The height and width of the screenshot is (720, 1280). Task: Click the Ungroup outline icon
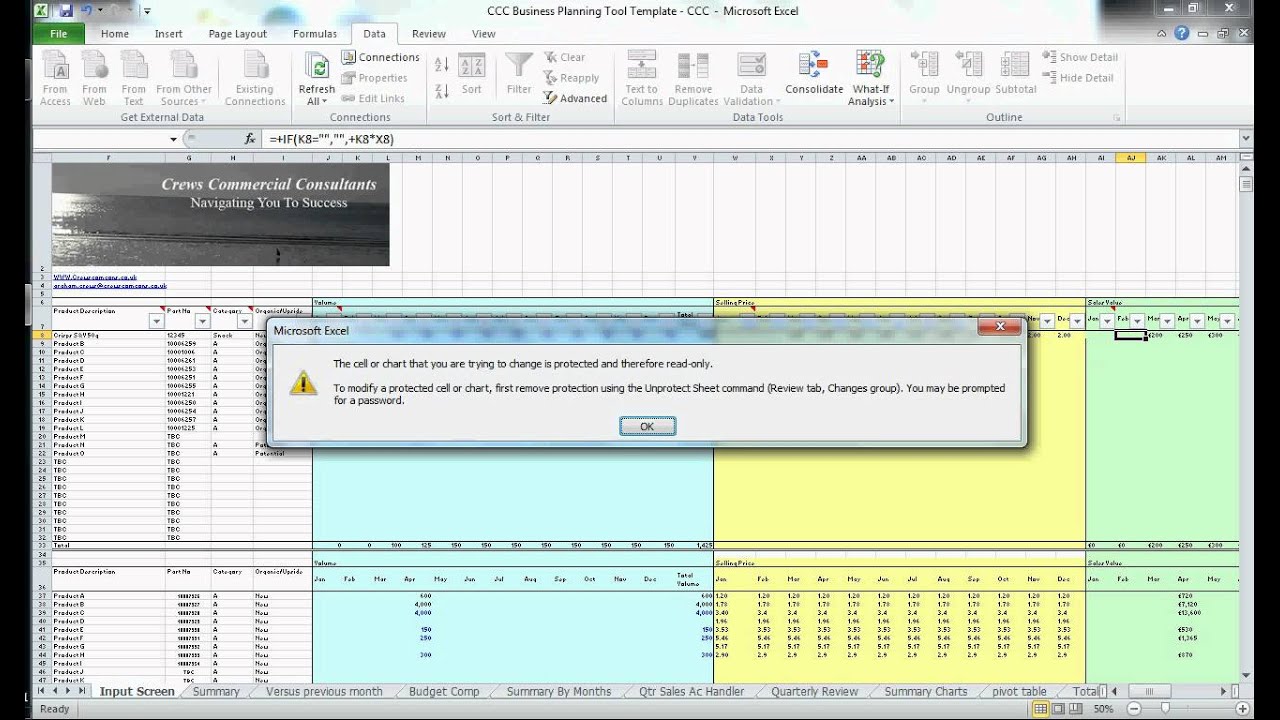[968, 67]
